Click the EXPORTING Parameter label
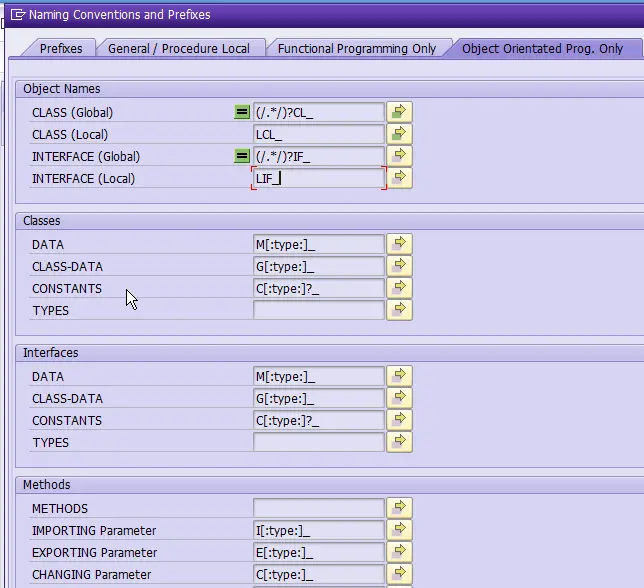 94,553
